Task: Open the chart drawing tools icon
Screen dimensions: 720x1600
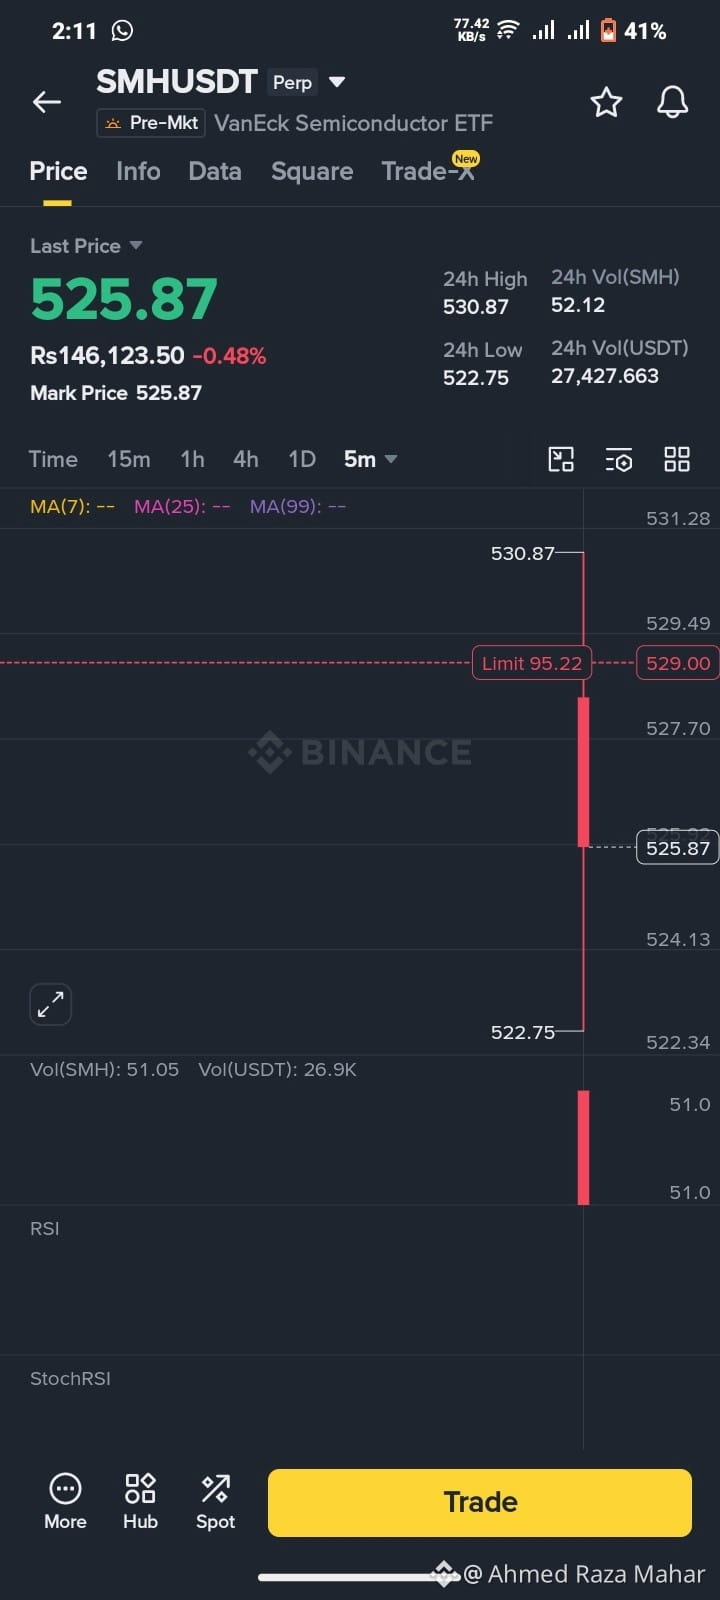Action: pyautogui.click(x=561, y=459)
